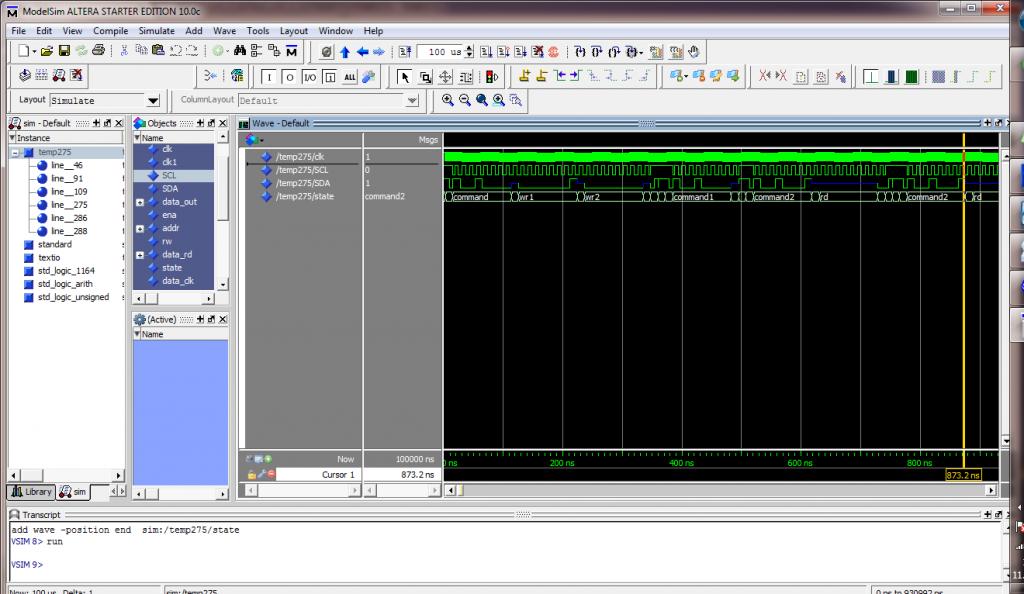
Task: Toggle the 'I' input ports filter
Action: [269, 76]
